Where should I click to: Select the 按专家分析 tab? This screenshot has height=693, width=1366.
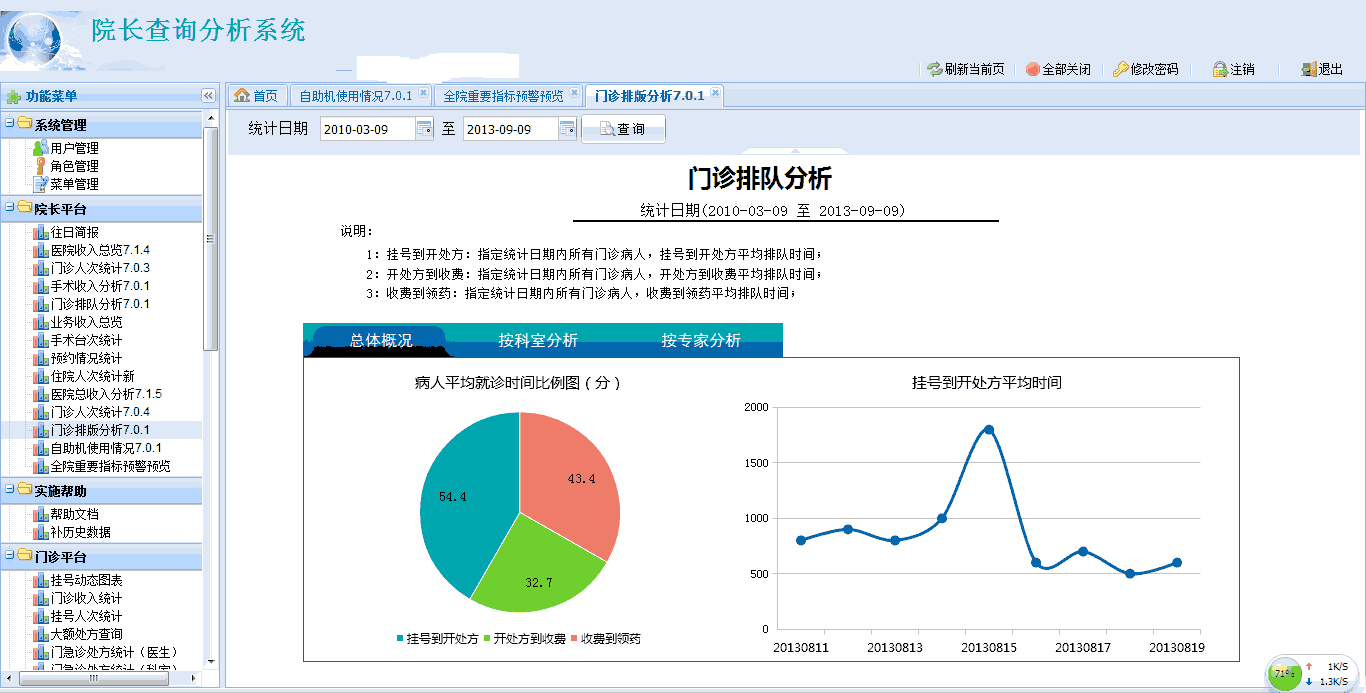701,340
